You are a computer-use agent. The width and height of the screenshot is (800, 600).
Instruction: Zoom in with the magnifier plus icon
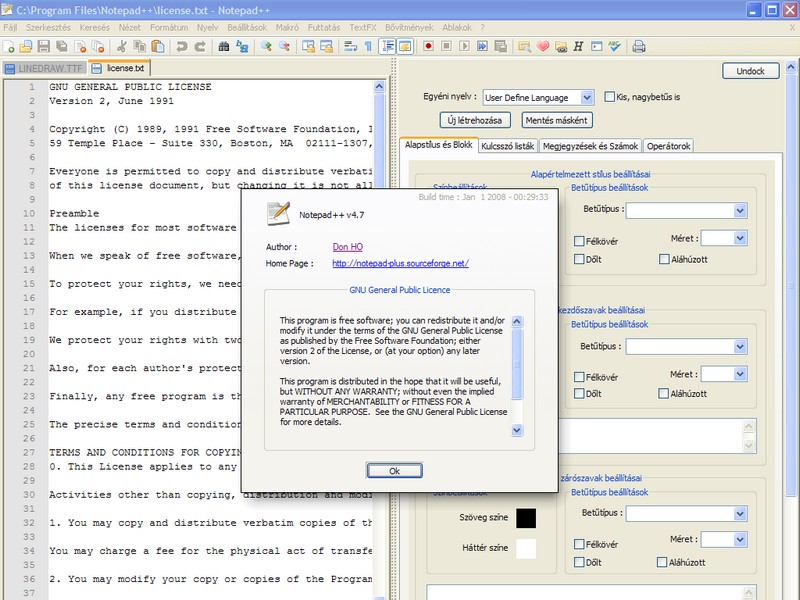[x=266, y=47]
